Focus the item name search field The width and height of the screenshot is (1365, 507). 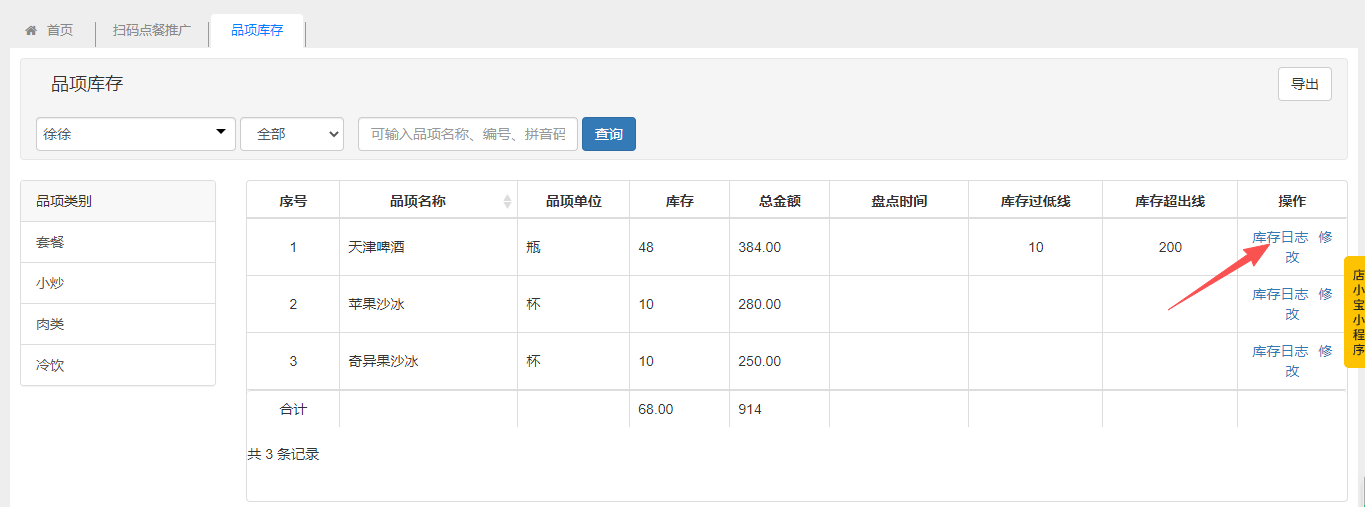[468, 134]
